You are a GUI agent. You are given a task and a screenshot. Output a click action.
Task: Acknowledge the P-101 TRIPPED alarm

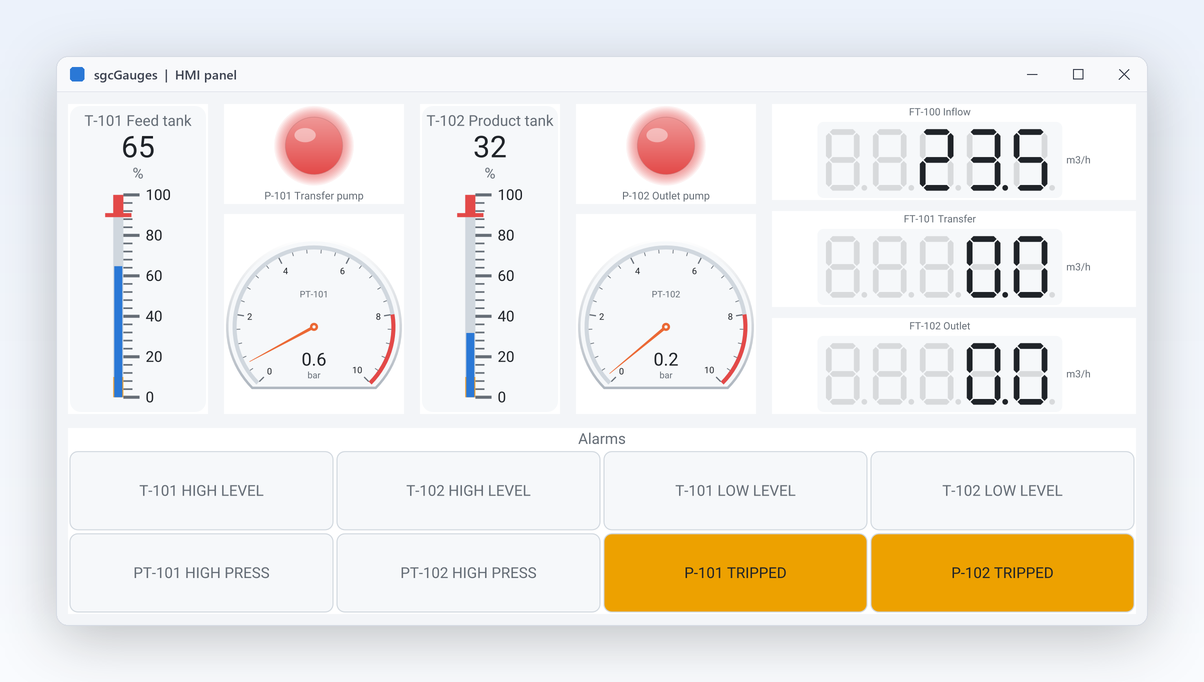[735, 573]
